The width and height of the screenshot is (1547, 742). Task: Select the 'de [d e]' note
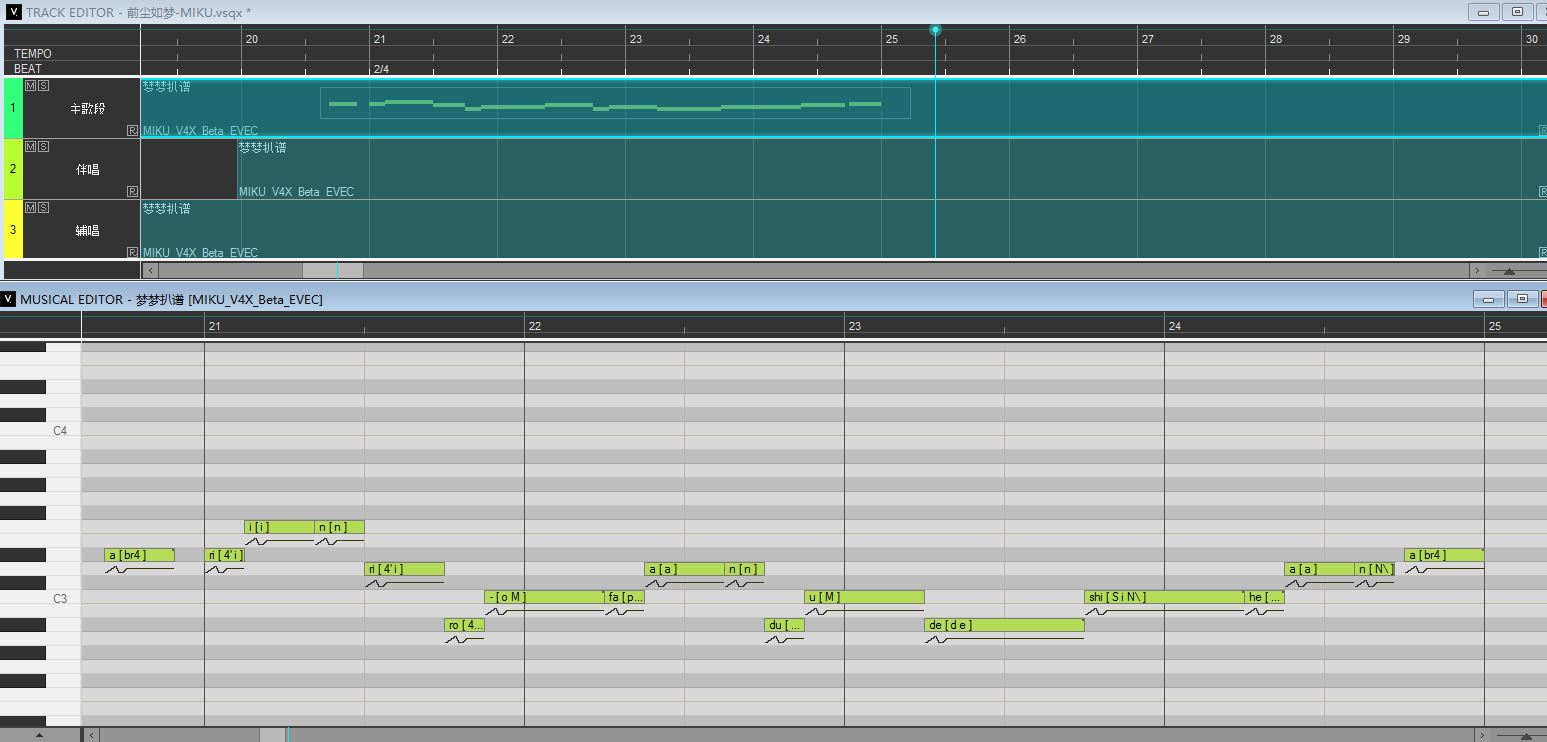tap(1004, 625)
